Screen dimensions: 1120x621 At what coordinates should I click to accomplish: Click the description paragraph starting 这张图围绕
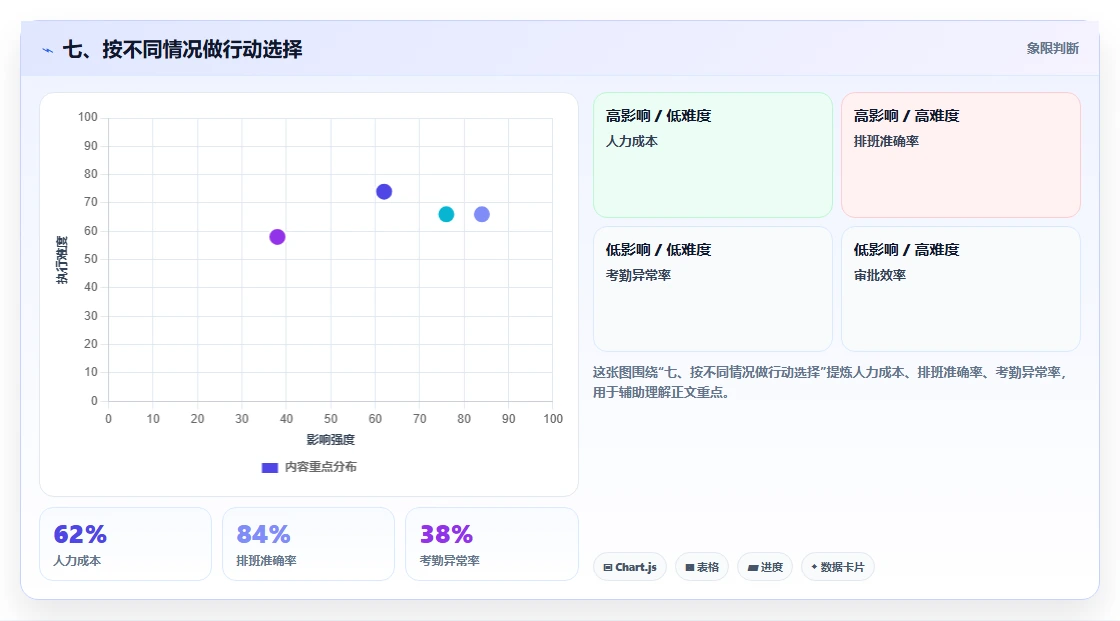[x=830, y=382]
